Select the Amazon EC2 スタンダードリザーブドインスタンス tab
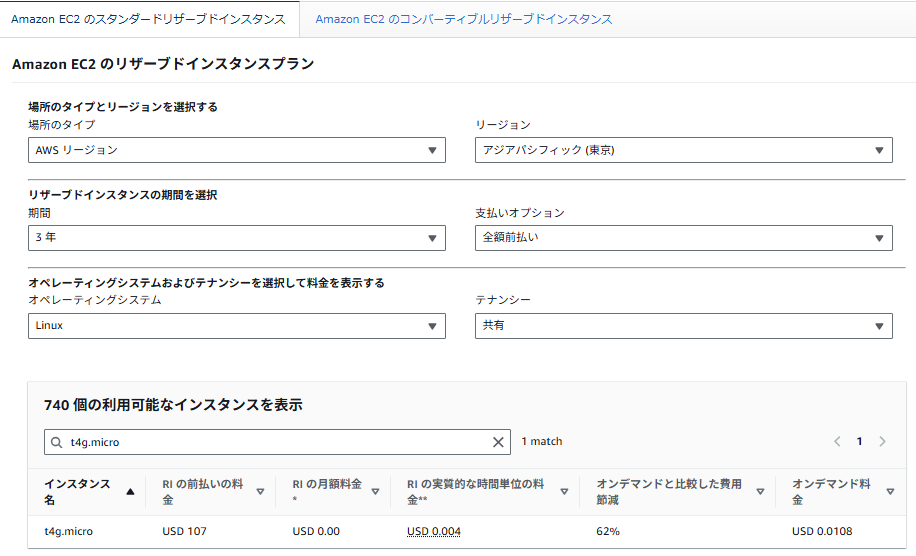 click(148, 19)
